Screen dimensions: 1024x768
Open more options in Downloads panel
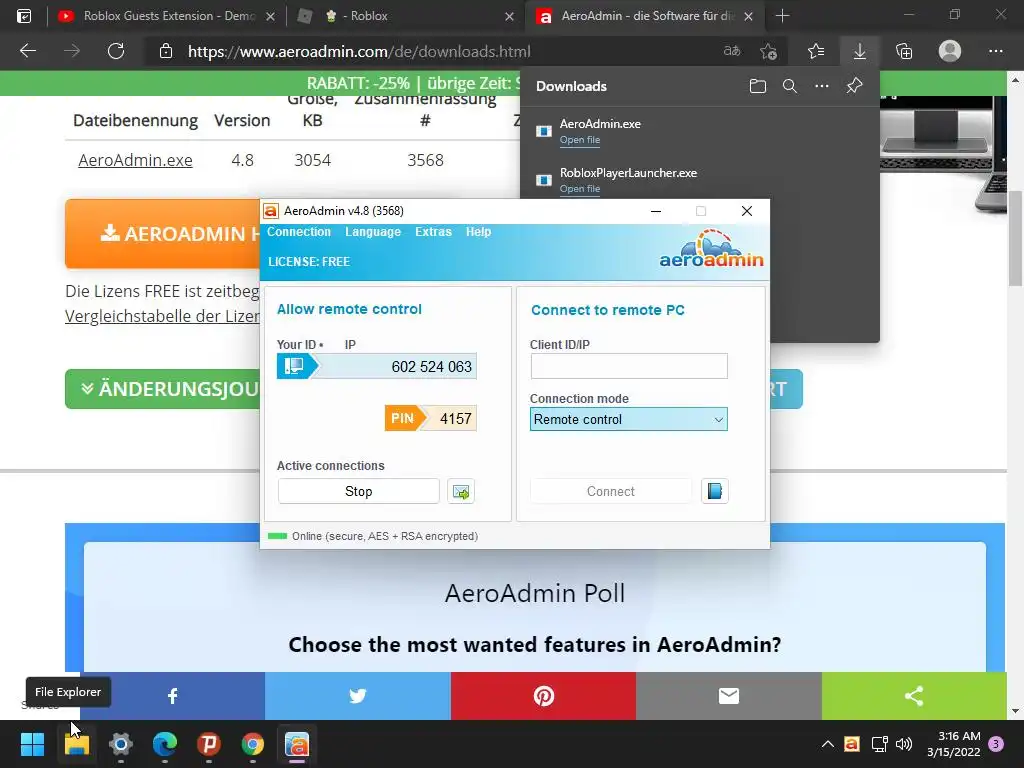click(822, 86)
